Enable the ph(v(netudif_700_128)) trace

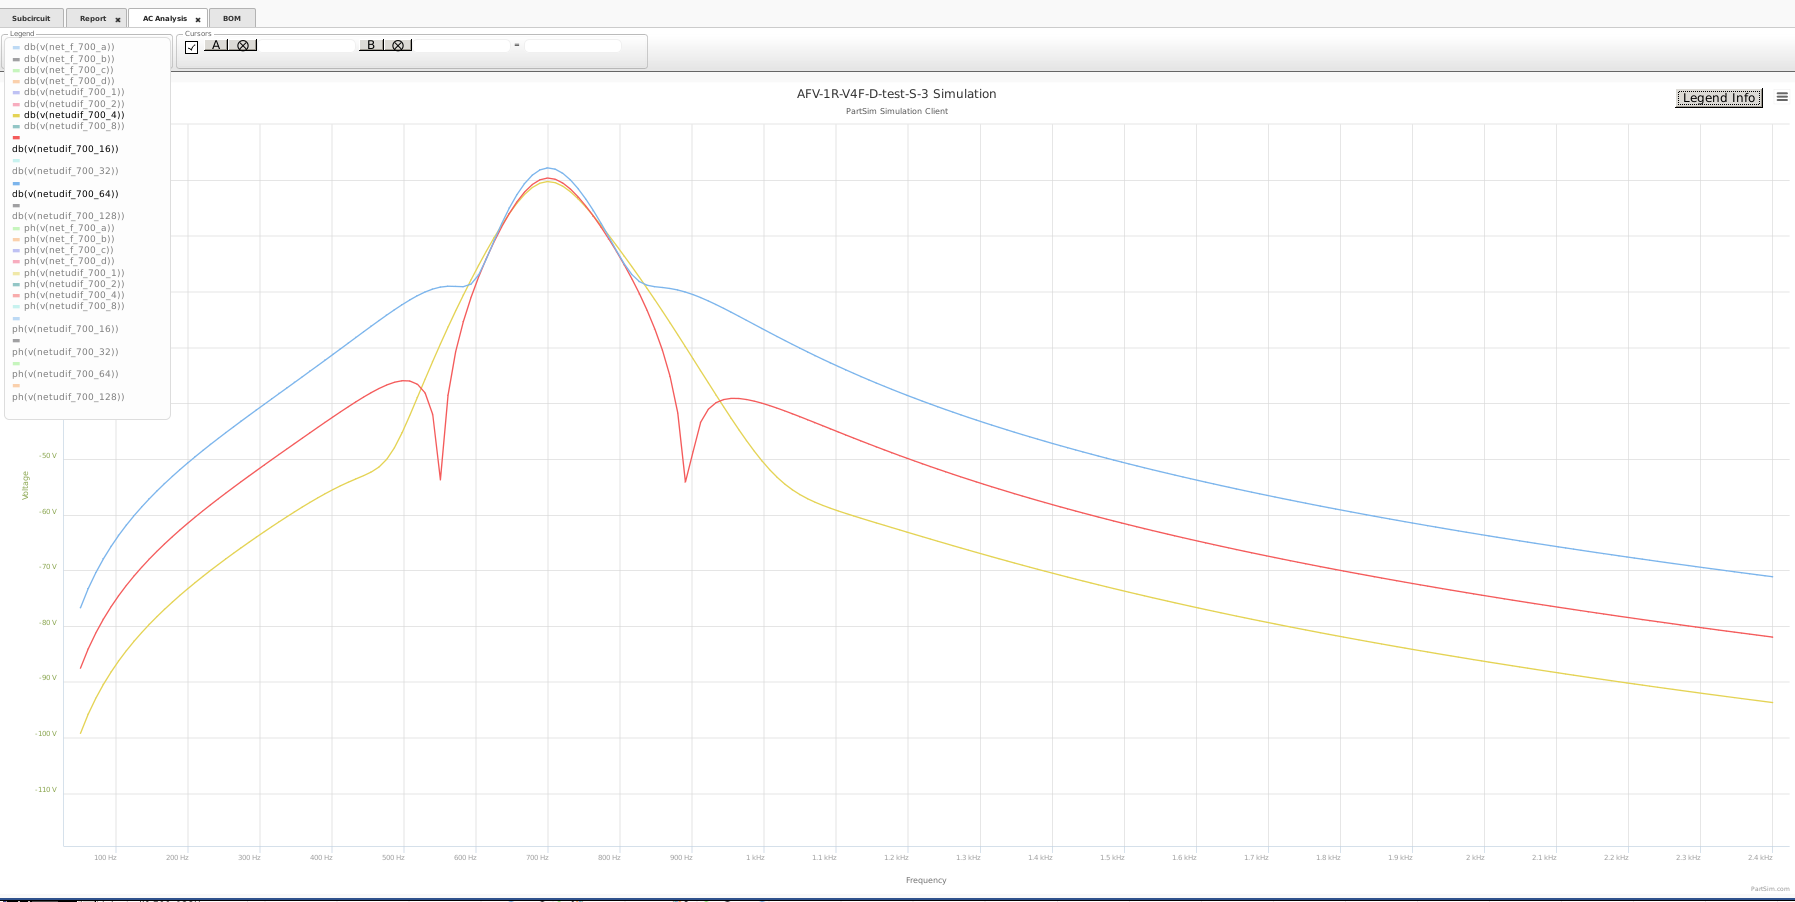[x=68, y=397]
